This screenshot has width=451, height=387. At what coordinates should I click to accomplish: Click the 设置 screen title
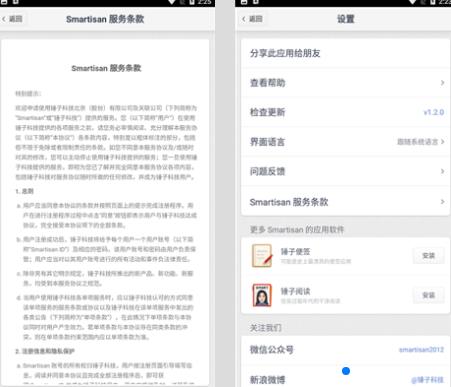[x=346, y=19]
